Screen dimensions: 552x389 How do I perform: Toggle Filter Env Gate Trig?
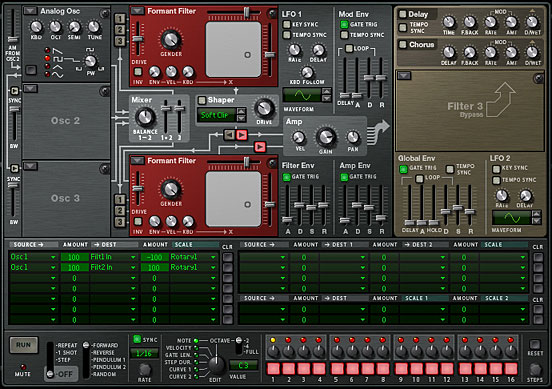[287, 177]
